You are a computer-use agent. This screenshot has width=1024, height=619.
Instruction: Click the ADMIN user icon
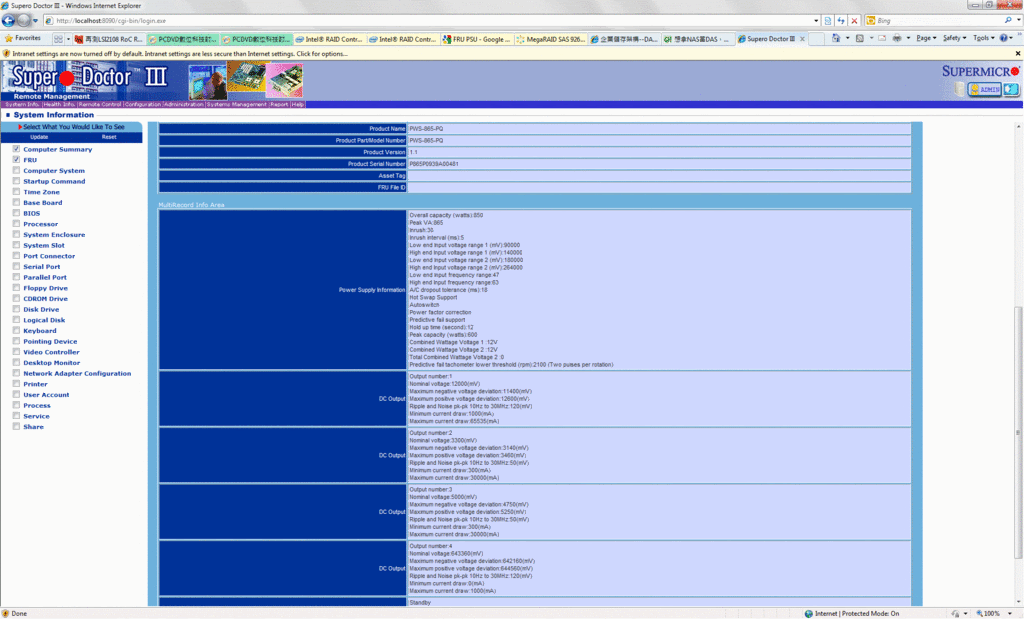click(x=983, y=89)
